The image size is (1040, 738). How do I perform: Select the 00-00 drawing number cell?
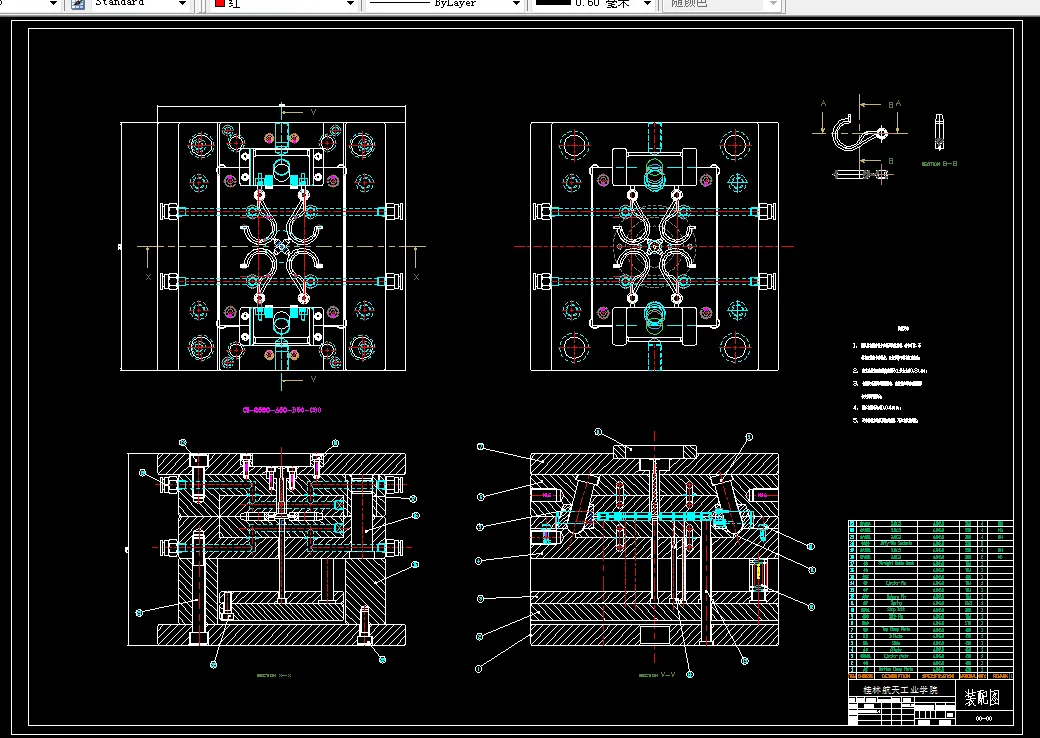[x=984, y=719]
